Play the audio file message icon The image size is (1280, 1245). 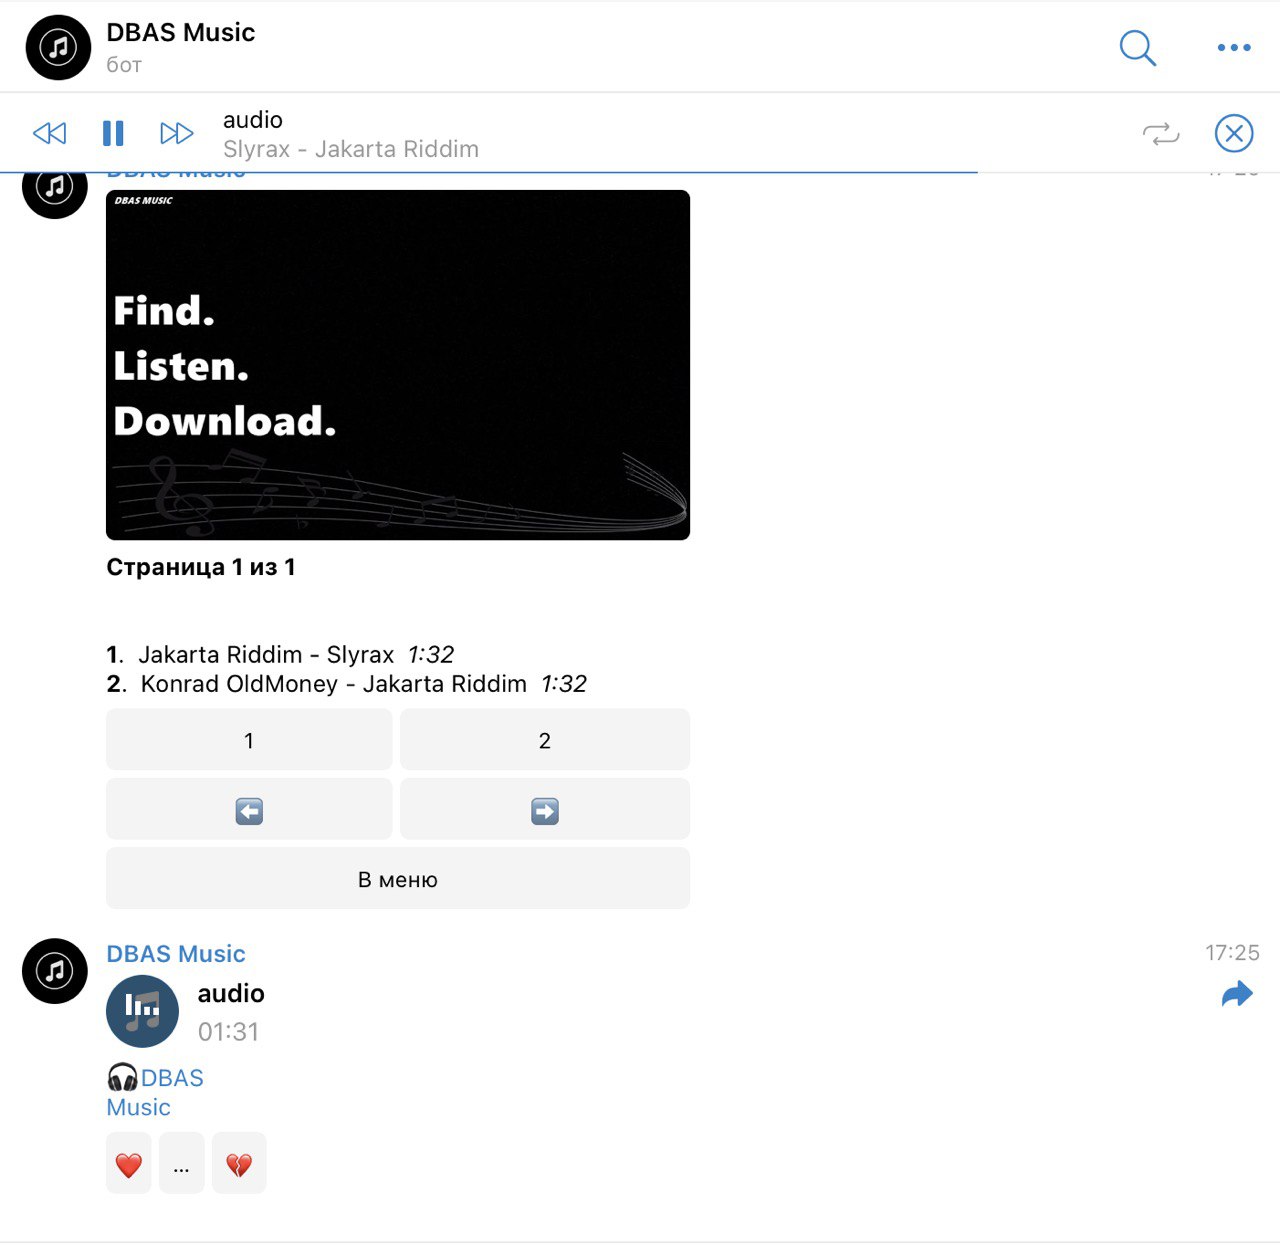[x=142, y=1011]
